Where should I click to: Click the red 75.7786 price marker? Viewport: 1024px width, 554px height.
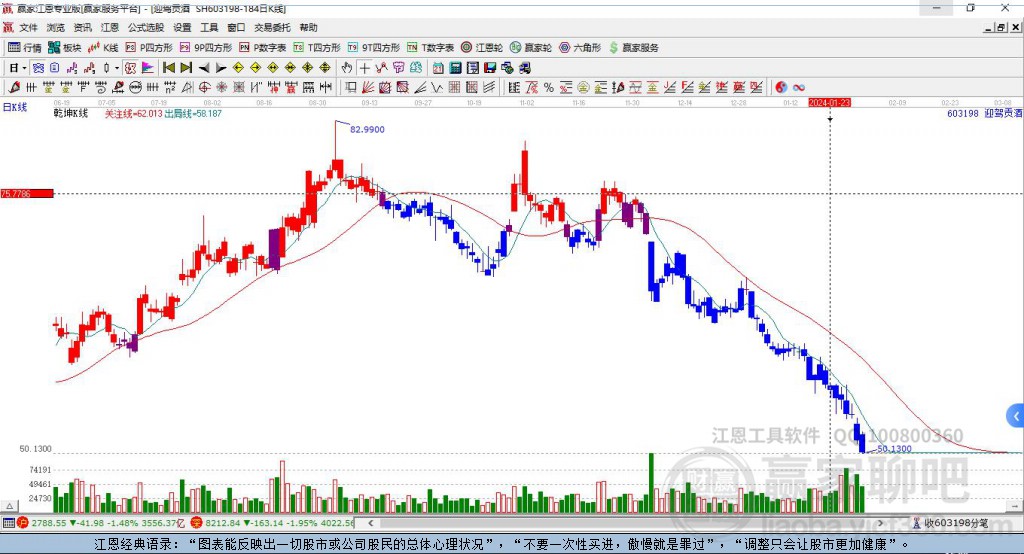(27, 193)
